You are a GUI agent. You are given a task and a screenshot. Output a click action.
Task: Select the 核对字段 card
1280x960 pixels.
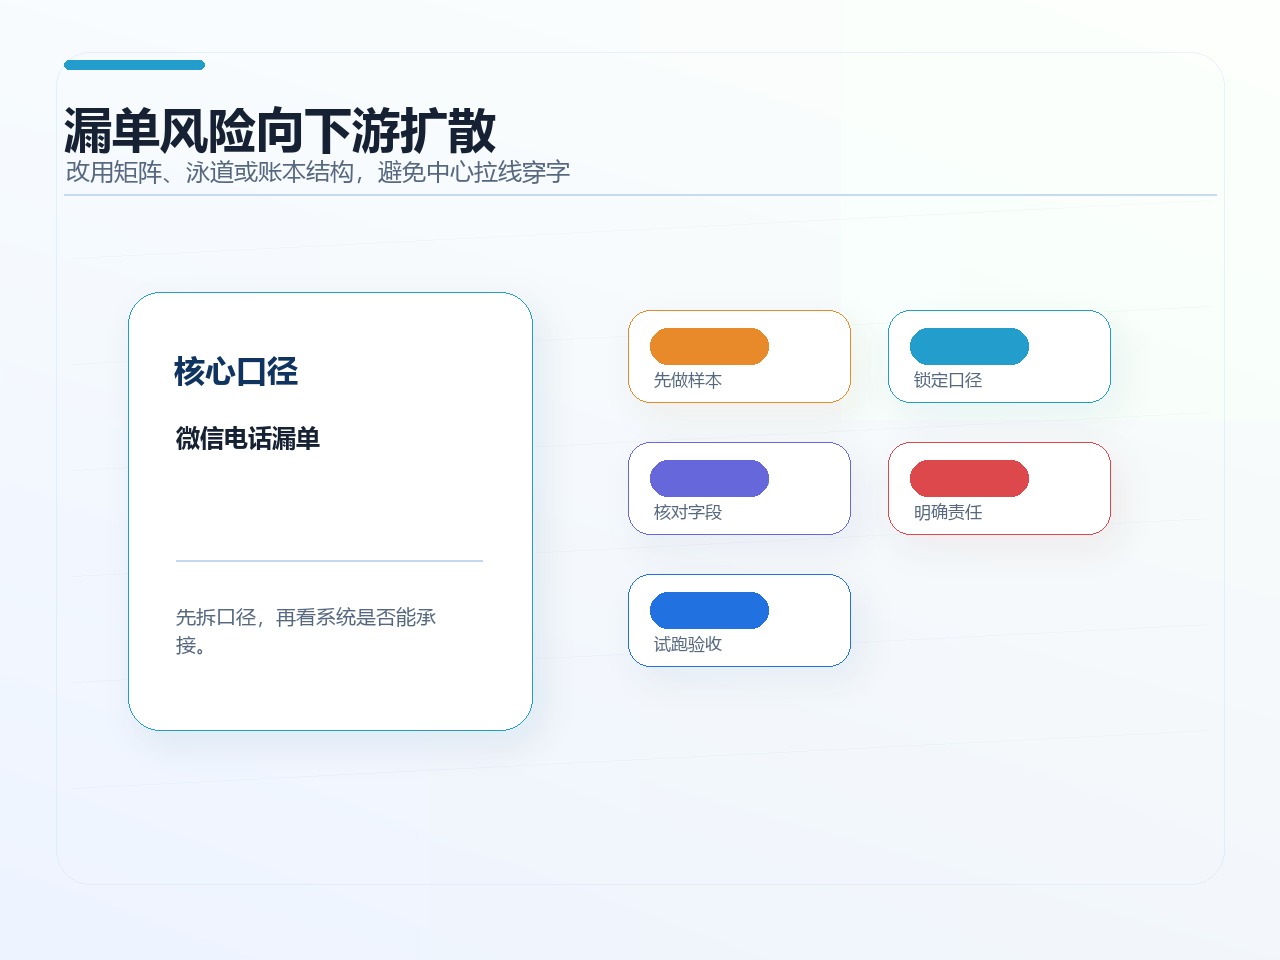[x=739, y=488]
